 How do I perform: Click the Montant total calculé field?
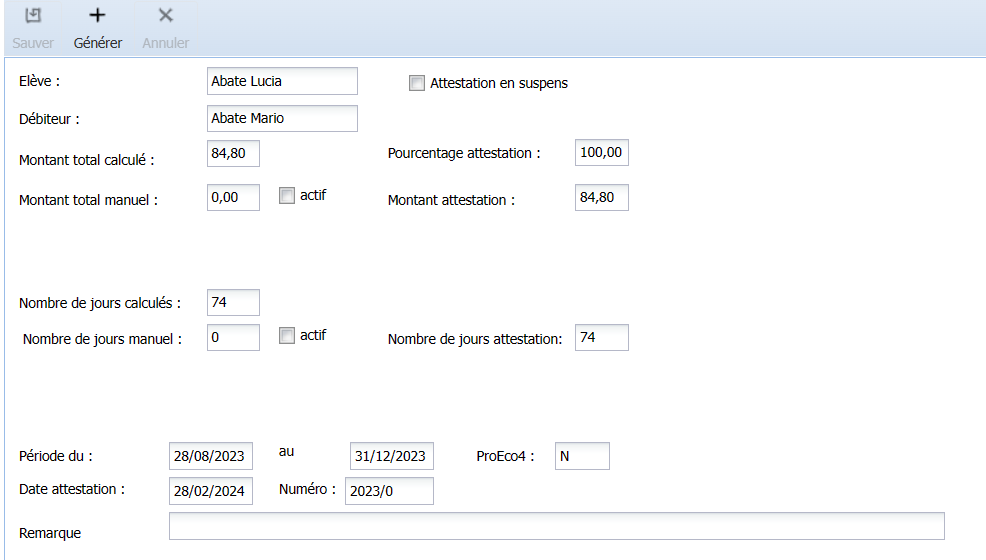233,153
